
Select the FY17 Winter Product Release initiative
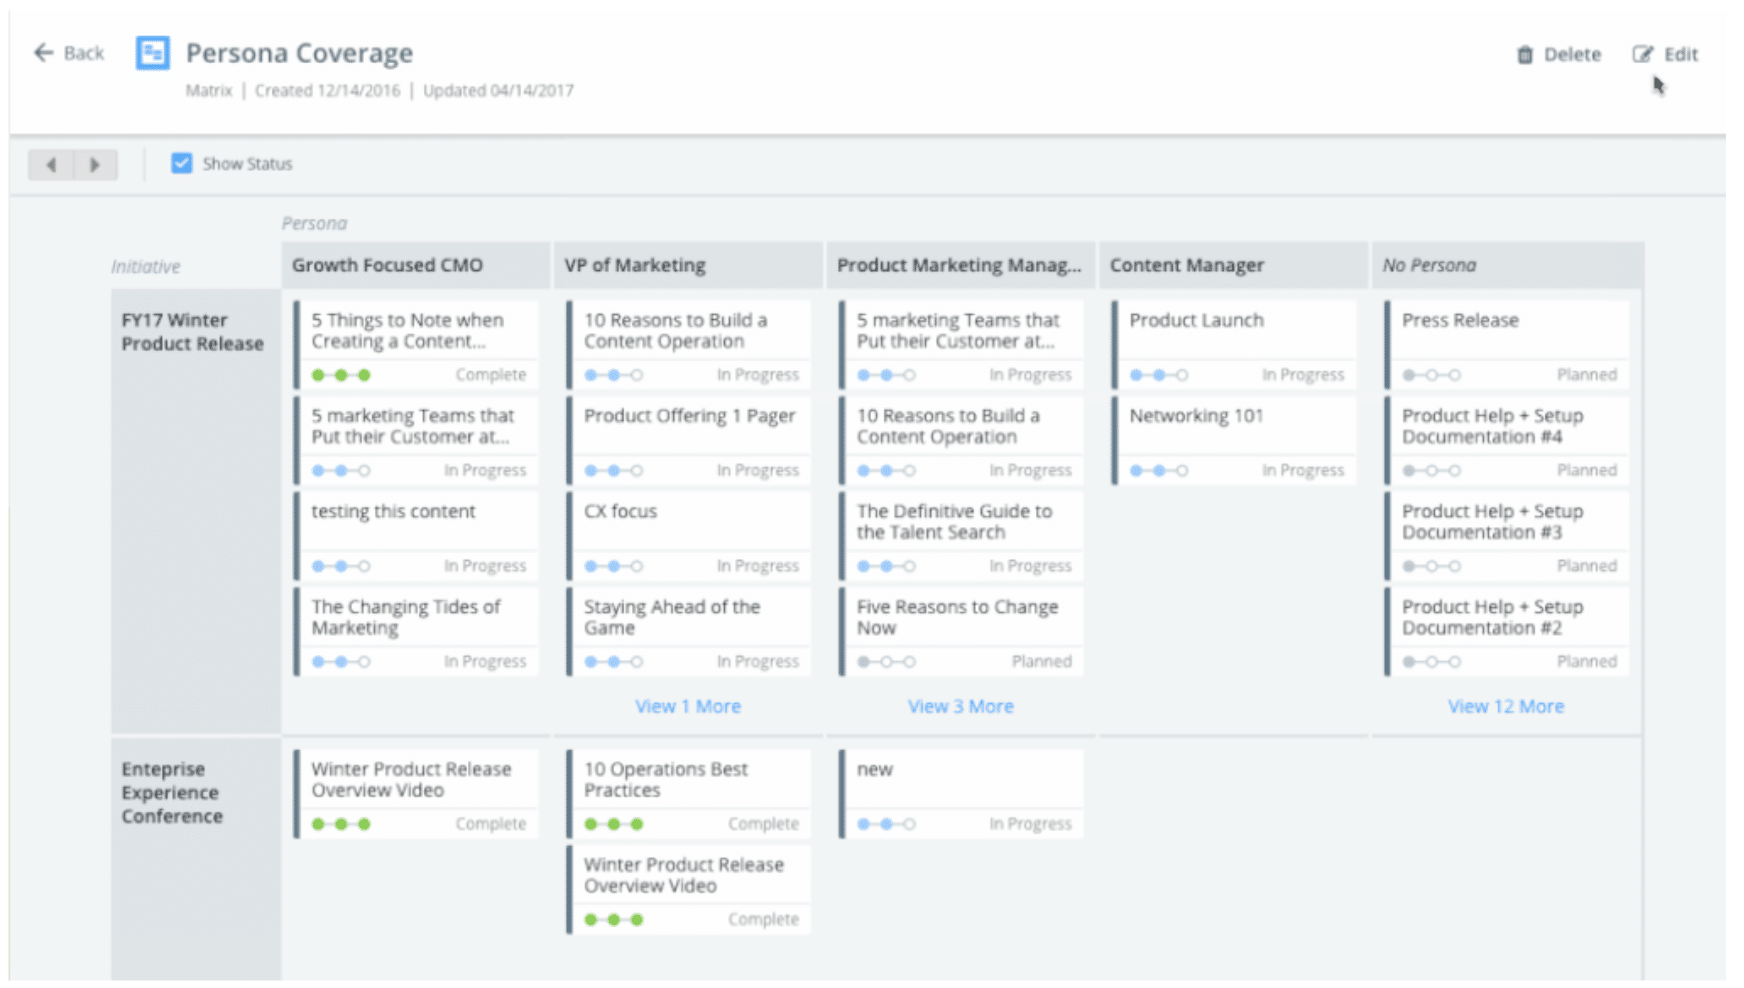(x=192, y=332)
